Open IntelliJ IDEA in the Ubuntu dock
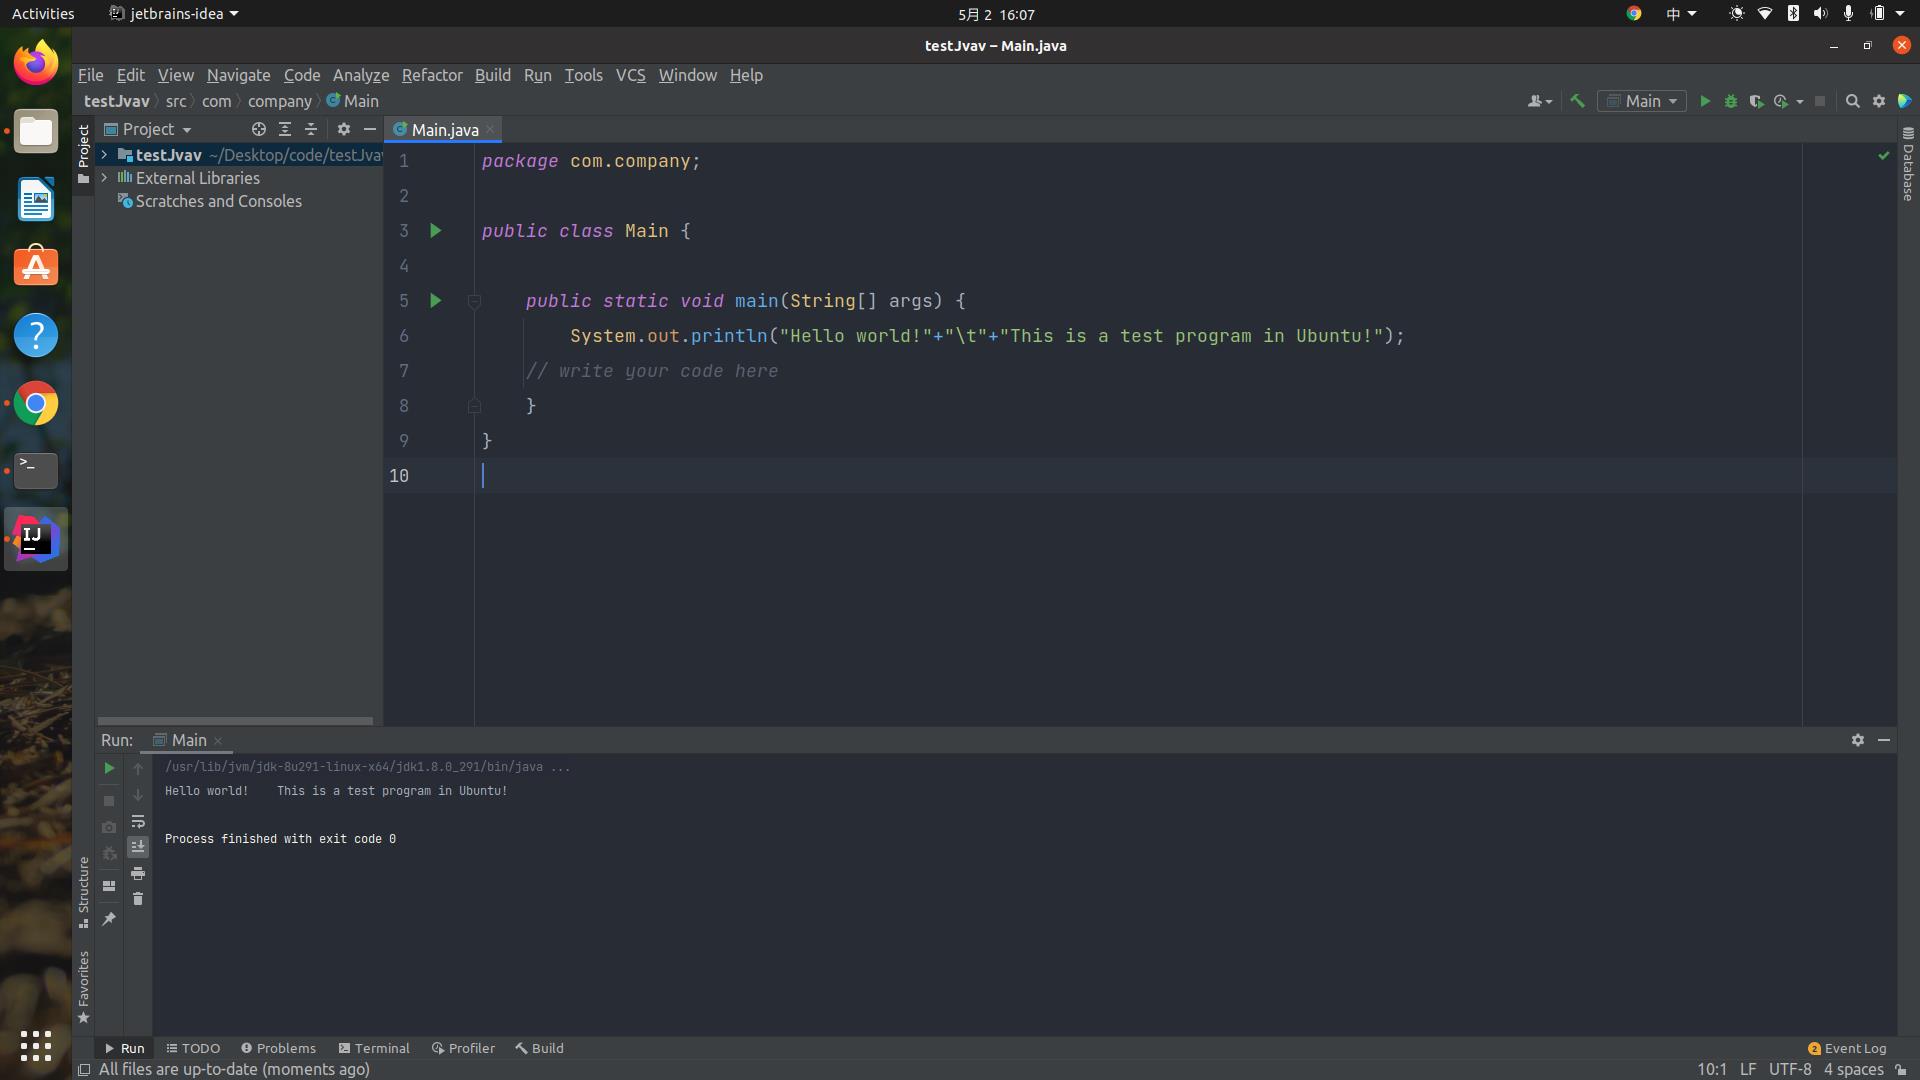The image size is (1920, 1080). tap(36, 539)
